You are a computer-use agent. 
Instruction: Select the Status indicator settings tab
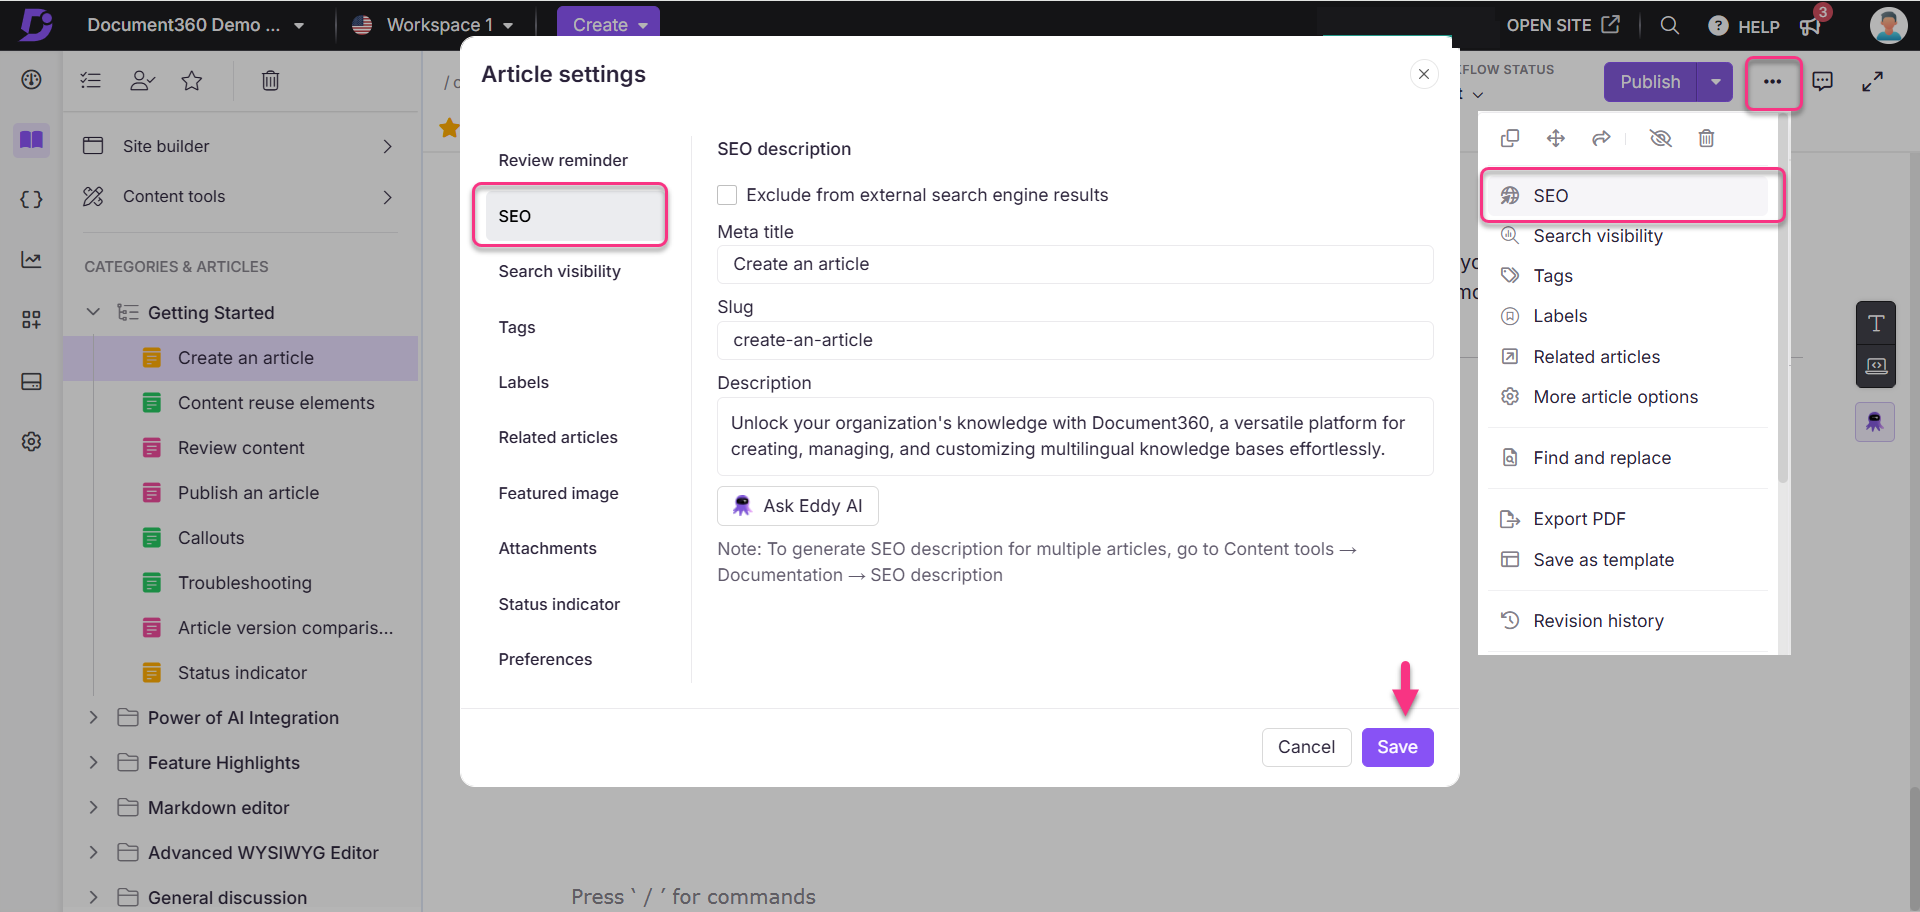tap(560, 604)
